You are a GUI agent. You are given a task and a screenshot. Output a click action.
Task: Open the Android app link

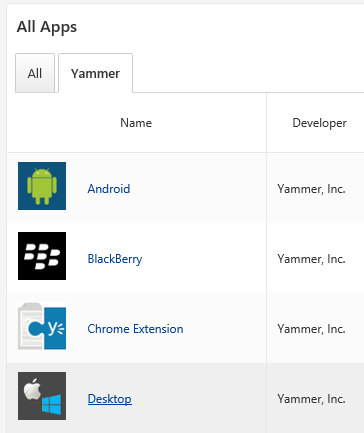[109, 189]
